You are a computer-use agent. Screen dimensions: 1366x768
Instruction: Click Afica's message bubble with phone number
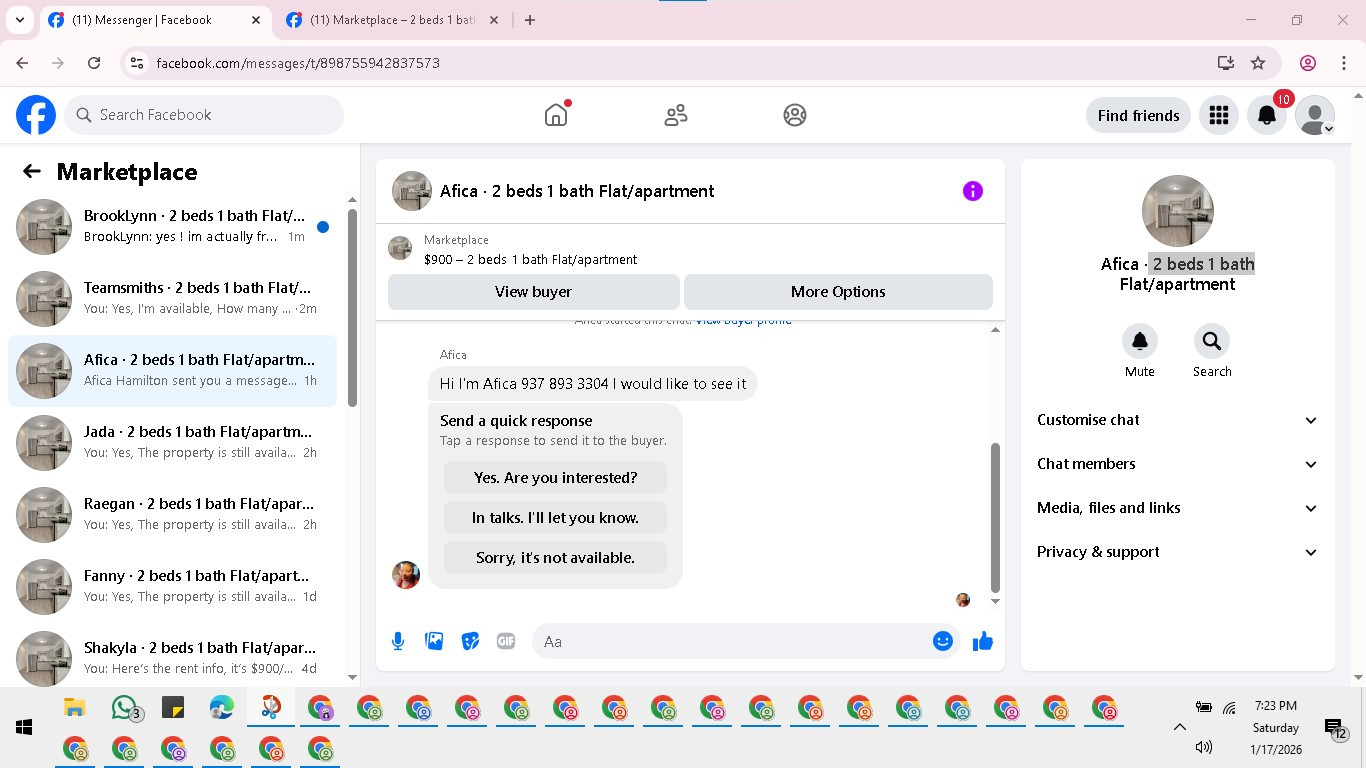point(593,384)
